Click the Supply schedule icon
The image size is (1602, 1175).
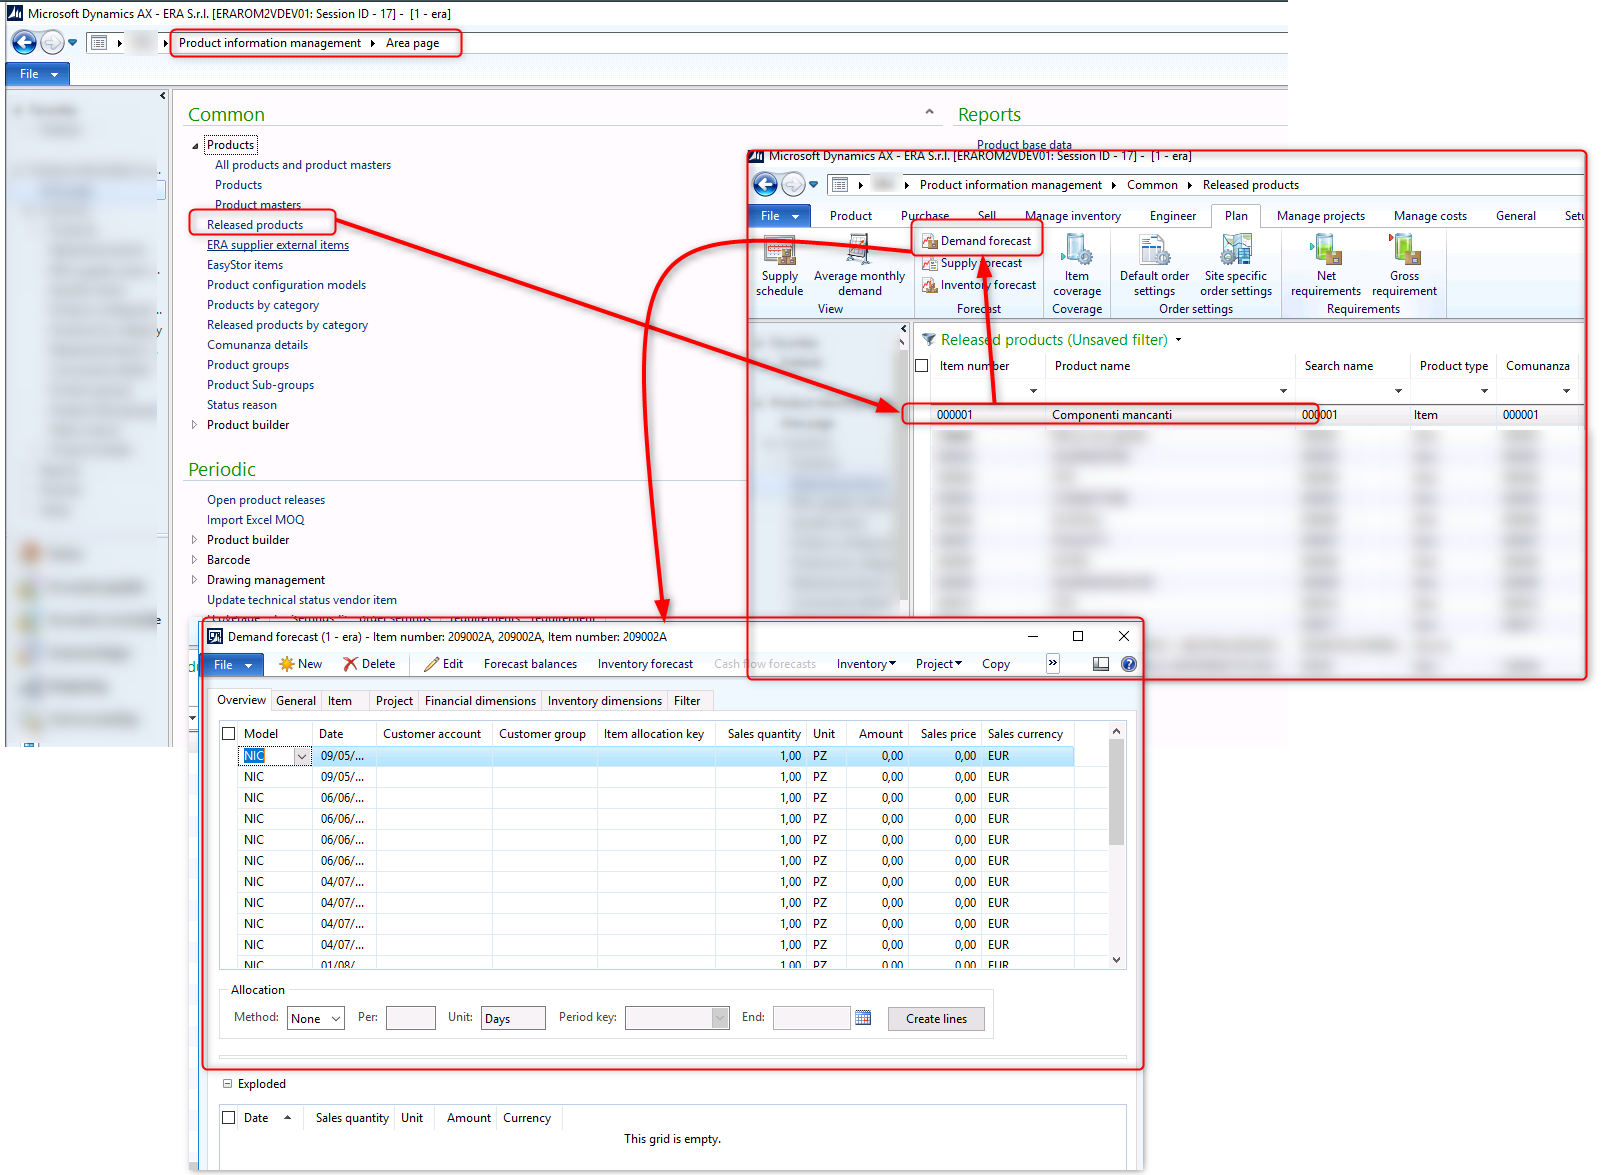[x=780, y=265]
